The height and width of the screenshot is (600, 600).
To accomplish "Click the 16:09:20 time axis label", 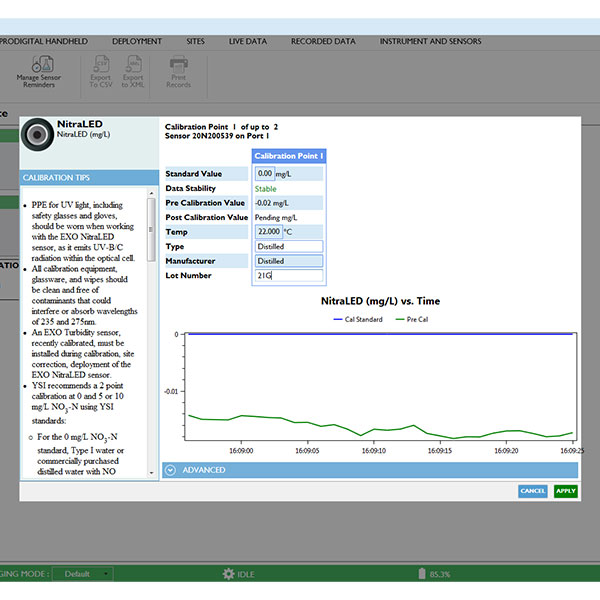I will 506,451.
